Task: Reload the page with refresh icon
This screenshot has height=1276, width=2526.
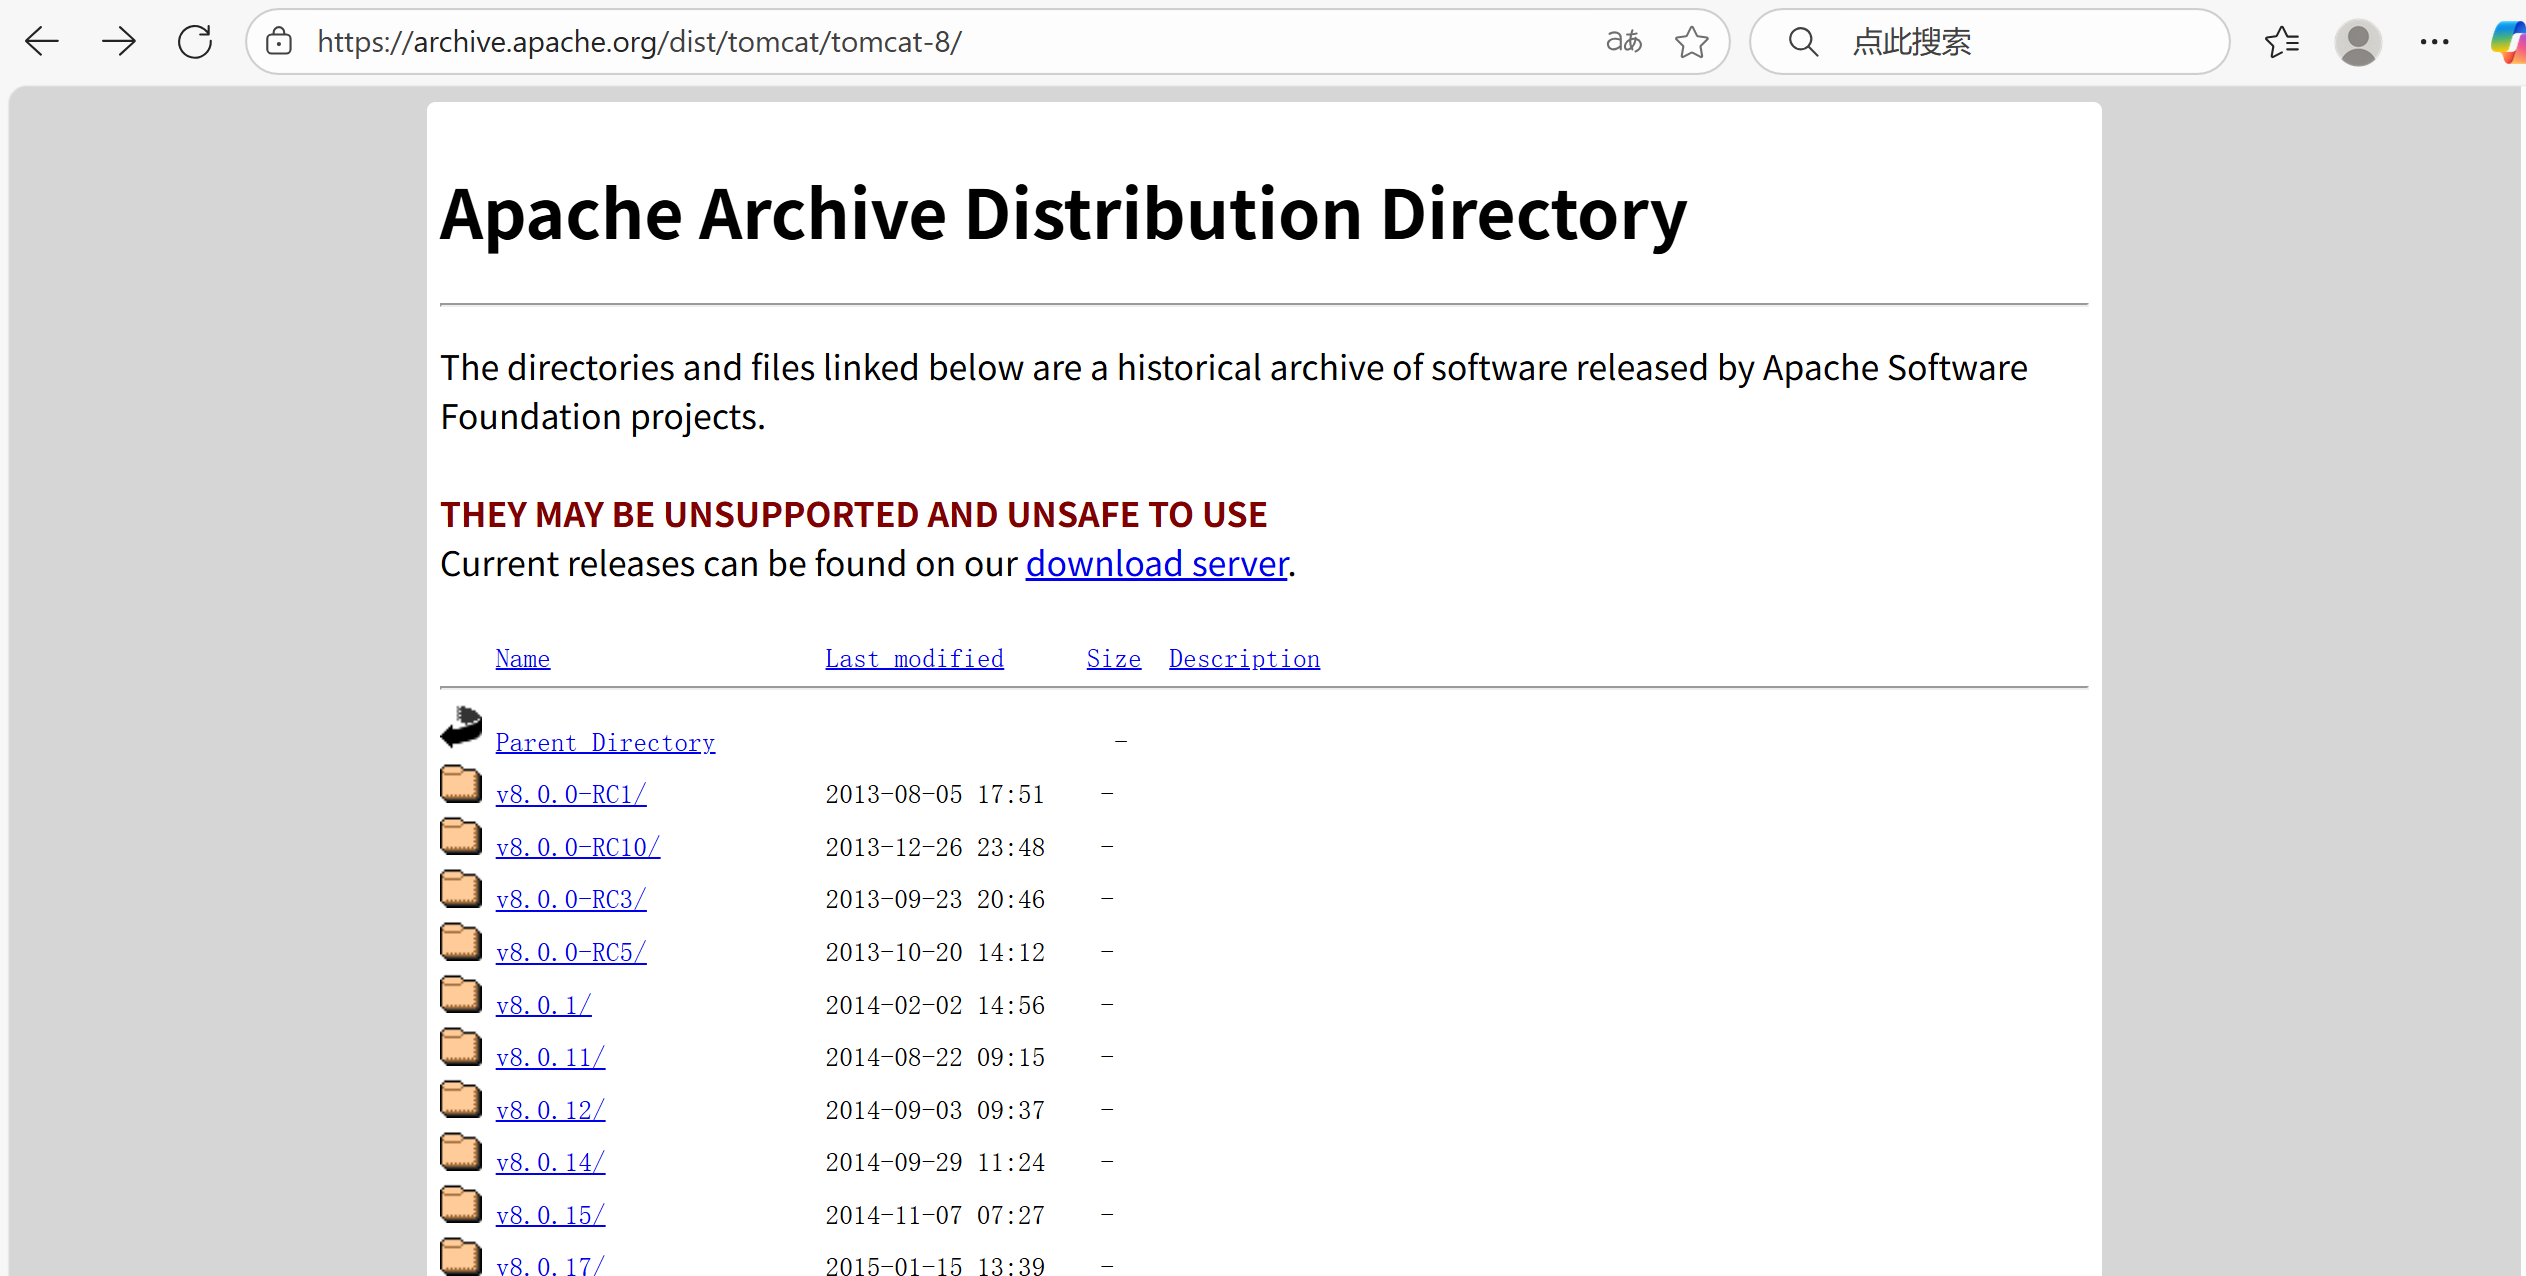Action: coord(195,42)
